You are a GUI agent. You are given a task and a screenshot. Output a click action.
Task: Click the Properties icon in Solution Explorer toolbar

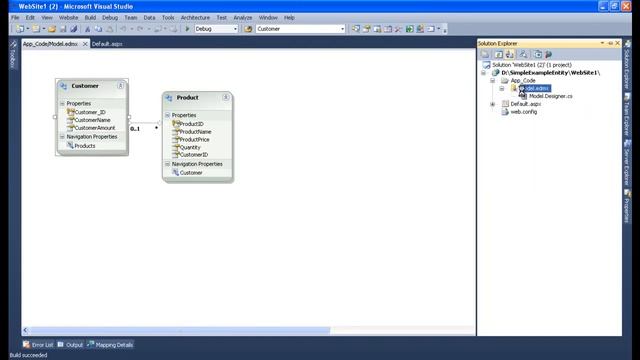(485, 54)
